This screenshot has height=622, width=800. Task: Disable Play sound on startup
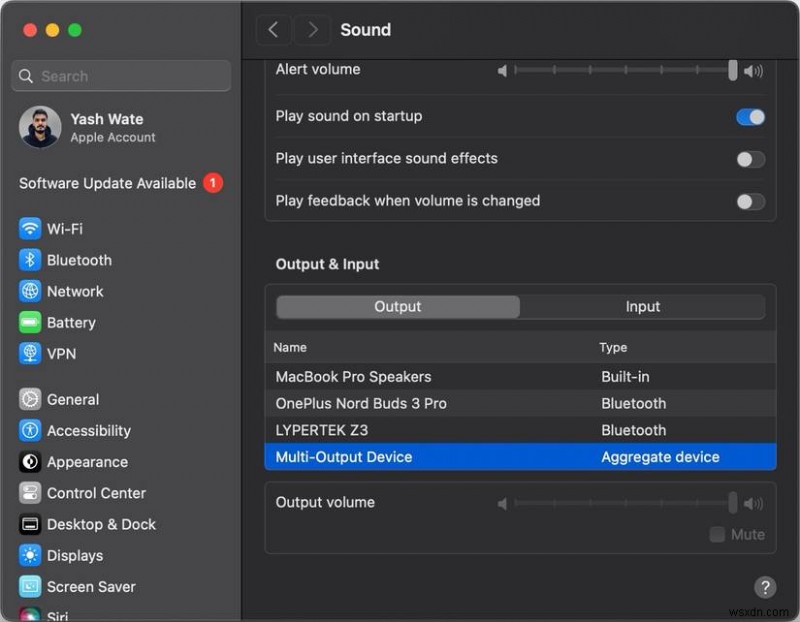(750, 117)
